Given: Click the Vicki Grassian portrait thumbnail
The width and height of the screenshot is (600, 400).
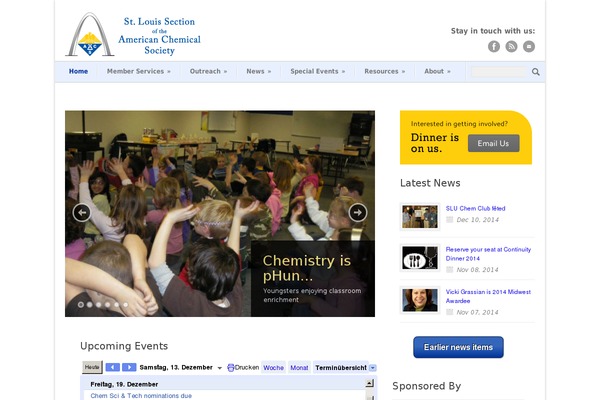Looking at the screenshot, I should (420, 300).
